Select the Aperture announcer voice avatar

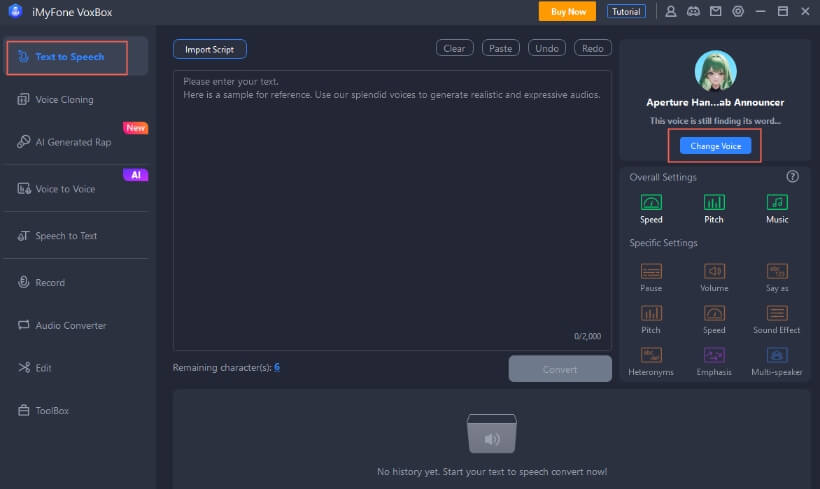pos(715,71)
